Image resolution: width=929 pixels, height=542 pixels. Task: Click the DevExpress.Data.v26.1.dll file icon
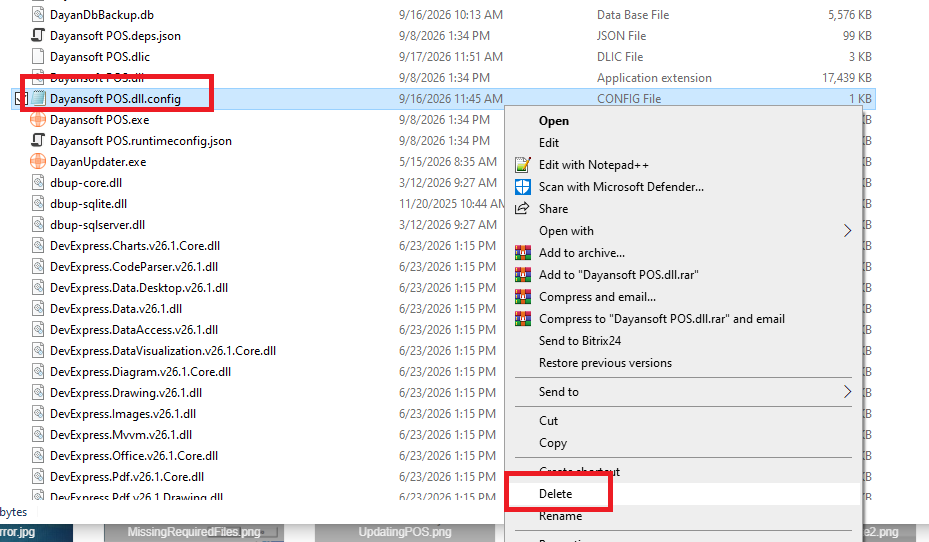pos(38,309)
